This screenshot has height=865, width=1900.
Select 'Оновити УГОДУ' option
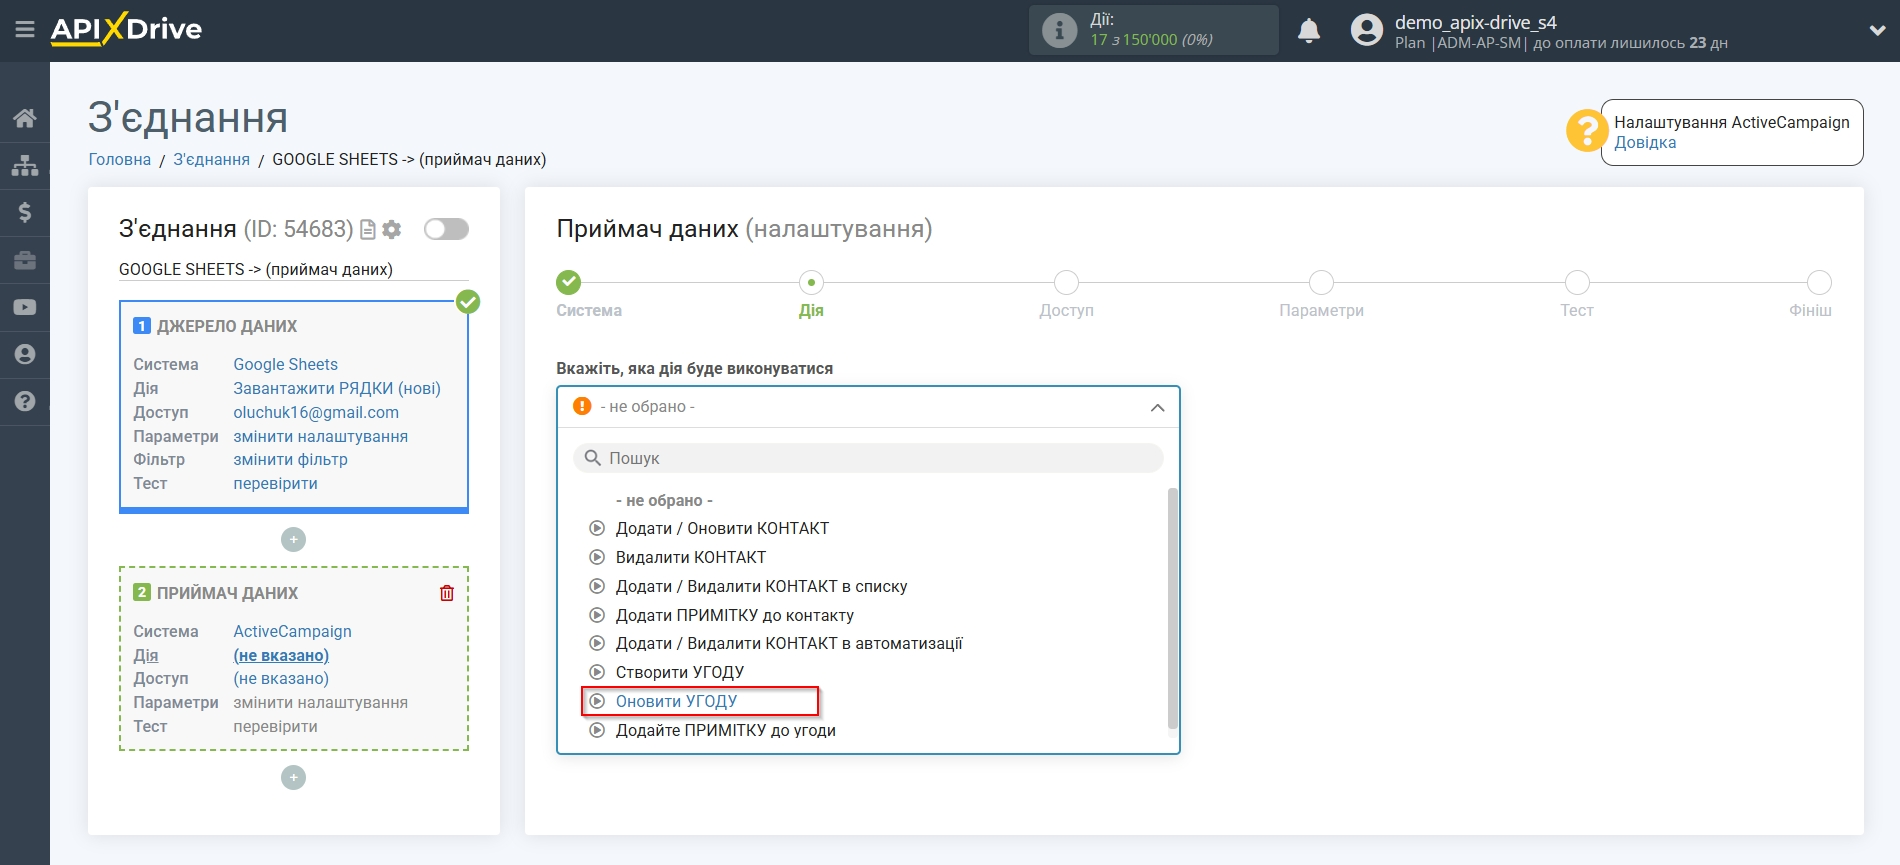[676, 701]
